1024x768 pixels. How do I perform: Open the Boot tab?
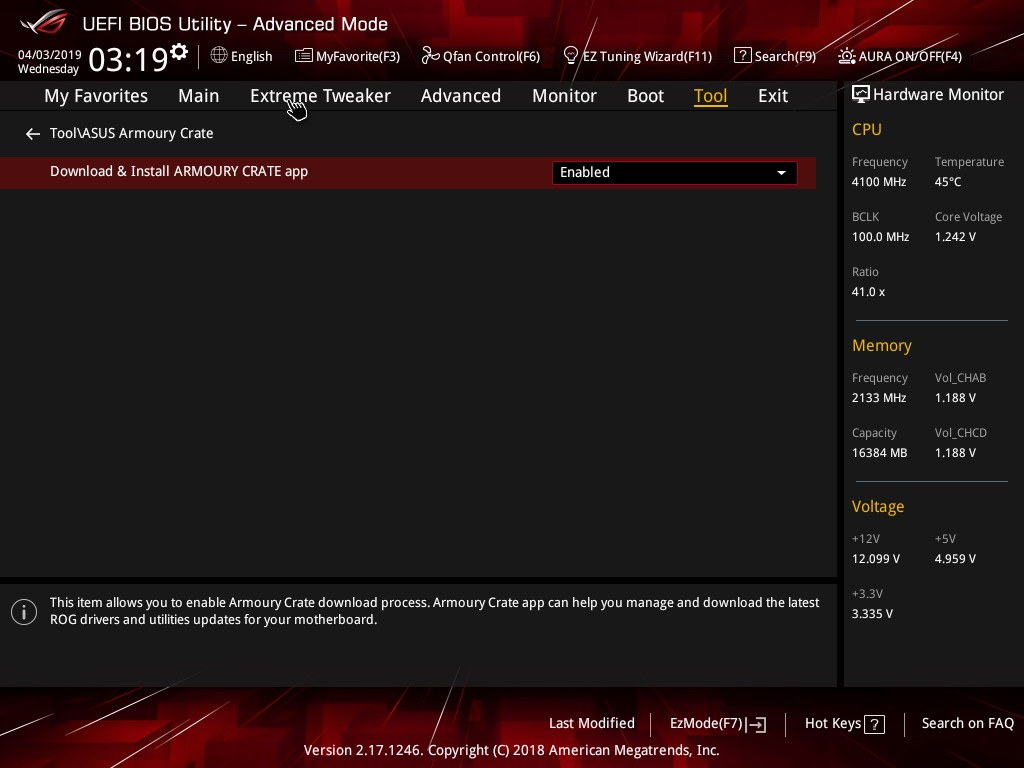coord(645,96)
